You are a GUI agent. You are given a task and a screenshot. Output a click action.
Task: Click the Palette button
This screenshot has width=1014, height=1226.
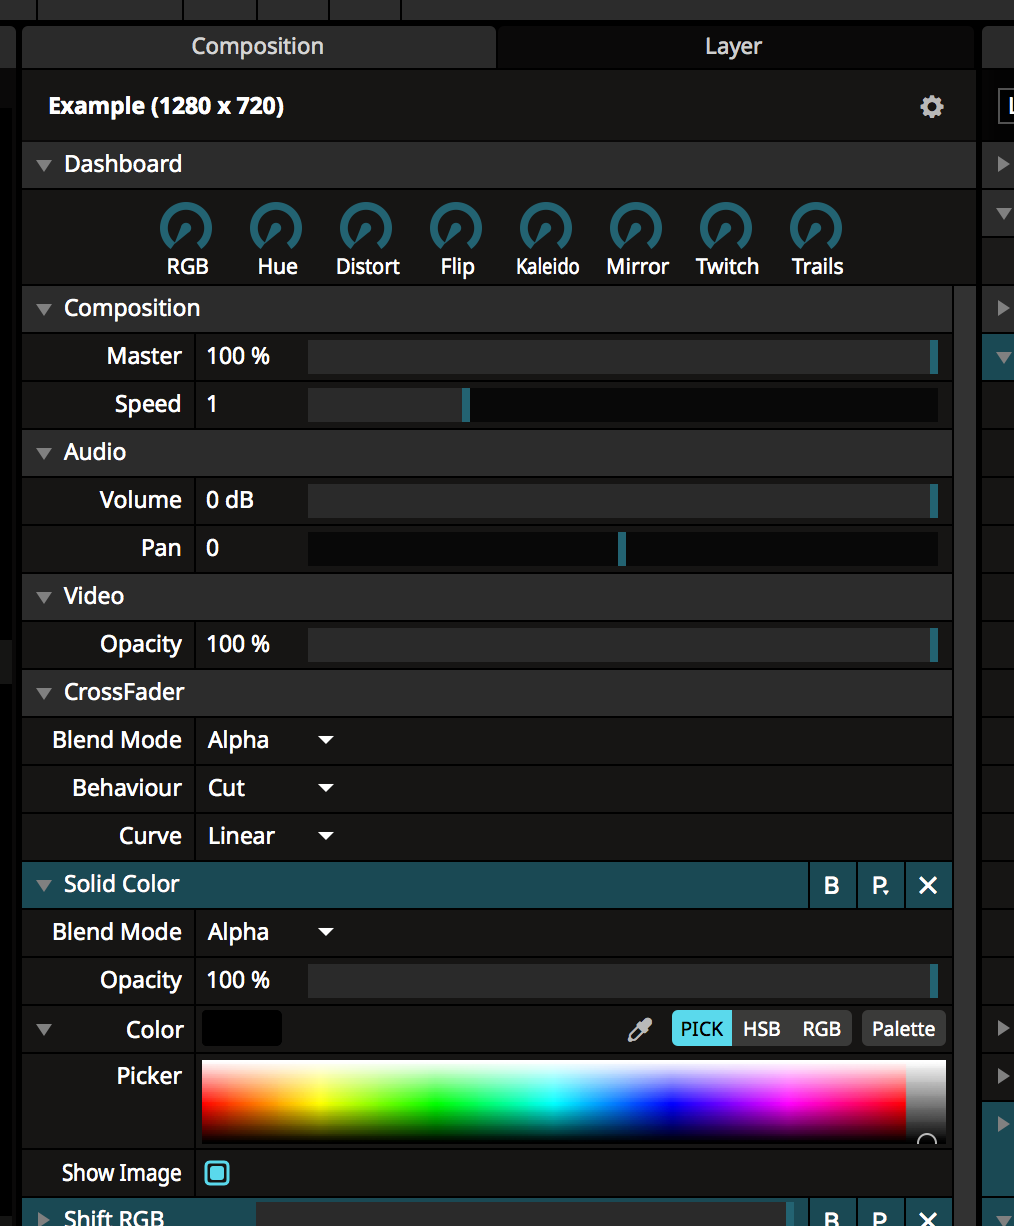[903, 1029]
